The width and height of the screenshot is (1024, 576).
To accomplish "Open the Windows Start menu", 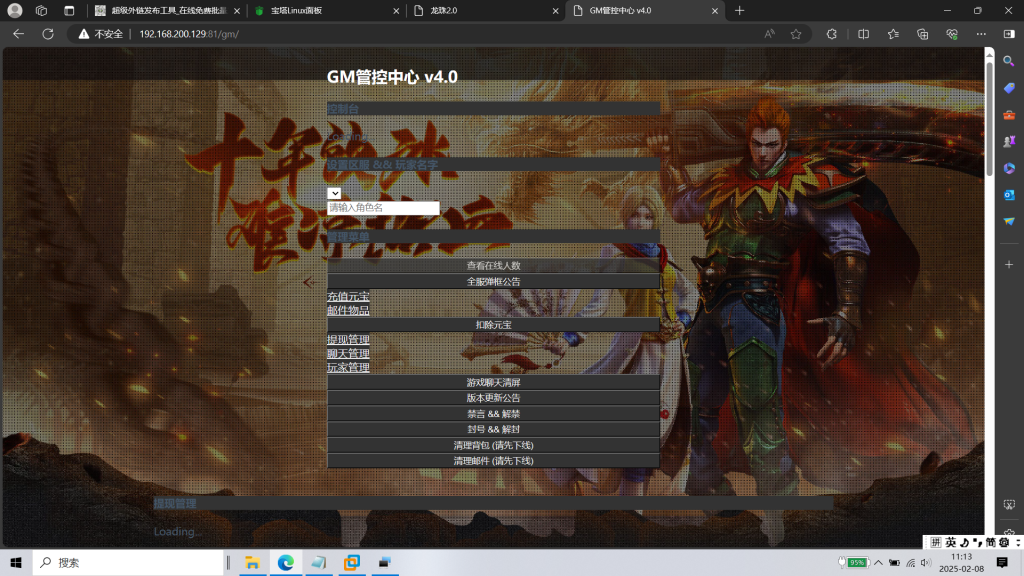I will coord(16,562).
